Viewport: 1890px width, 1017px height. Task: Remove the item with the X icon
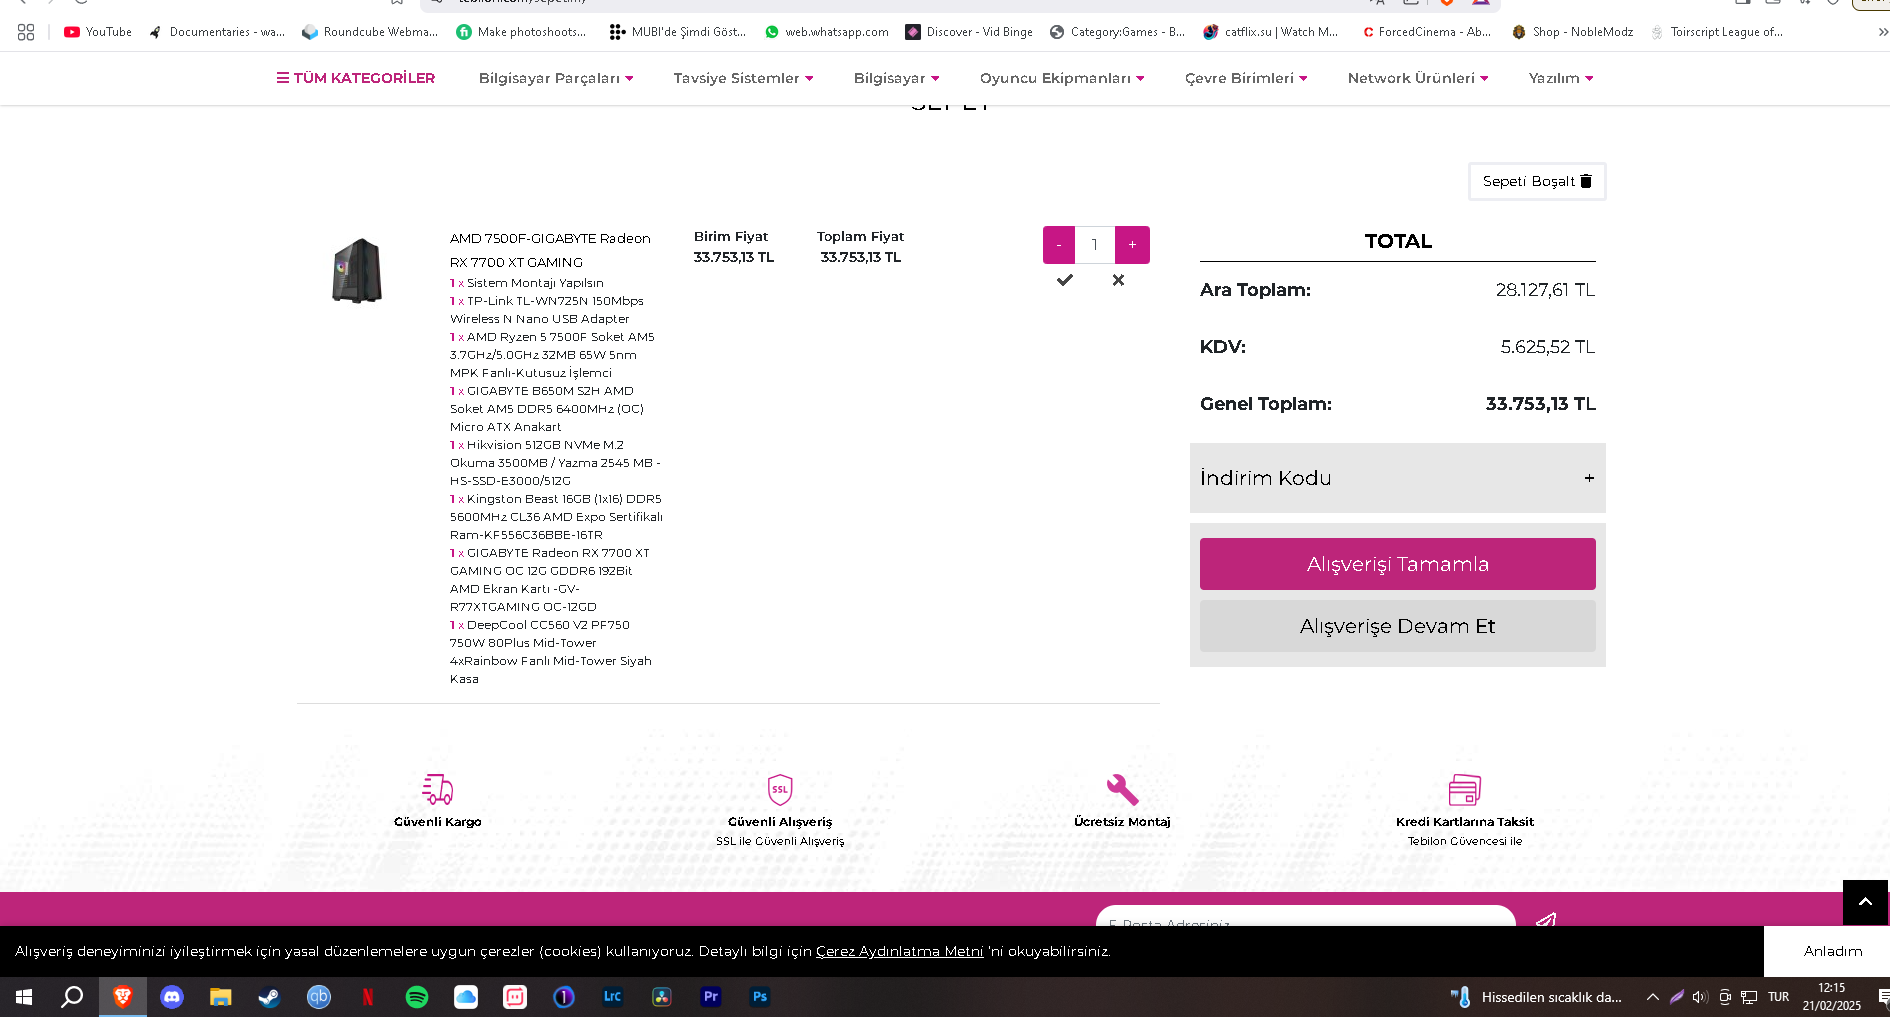pos(1118,280)
